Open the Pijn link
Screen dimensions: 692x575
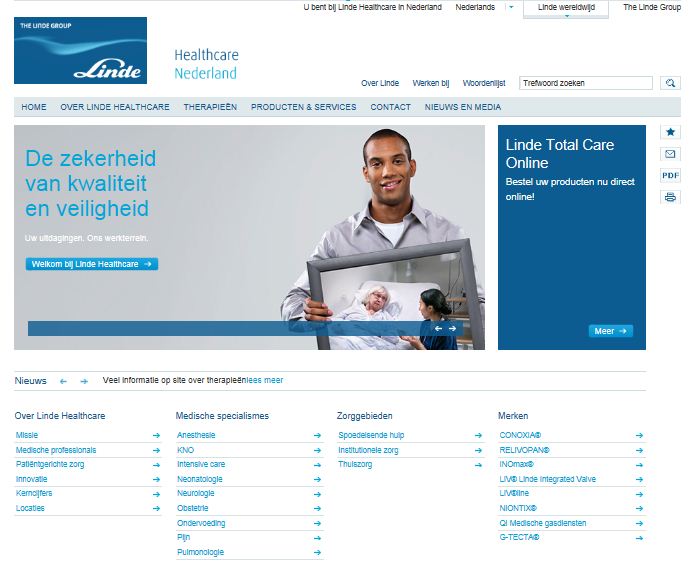pyautogui.click(x=184, y=537)
